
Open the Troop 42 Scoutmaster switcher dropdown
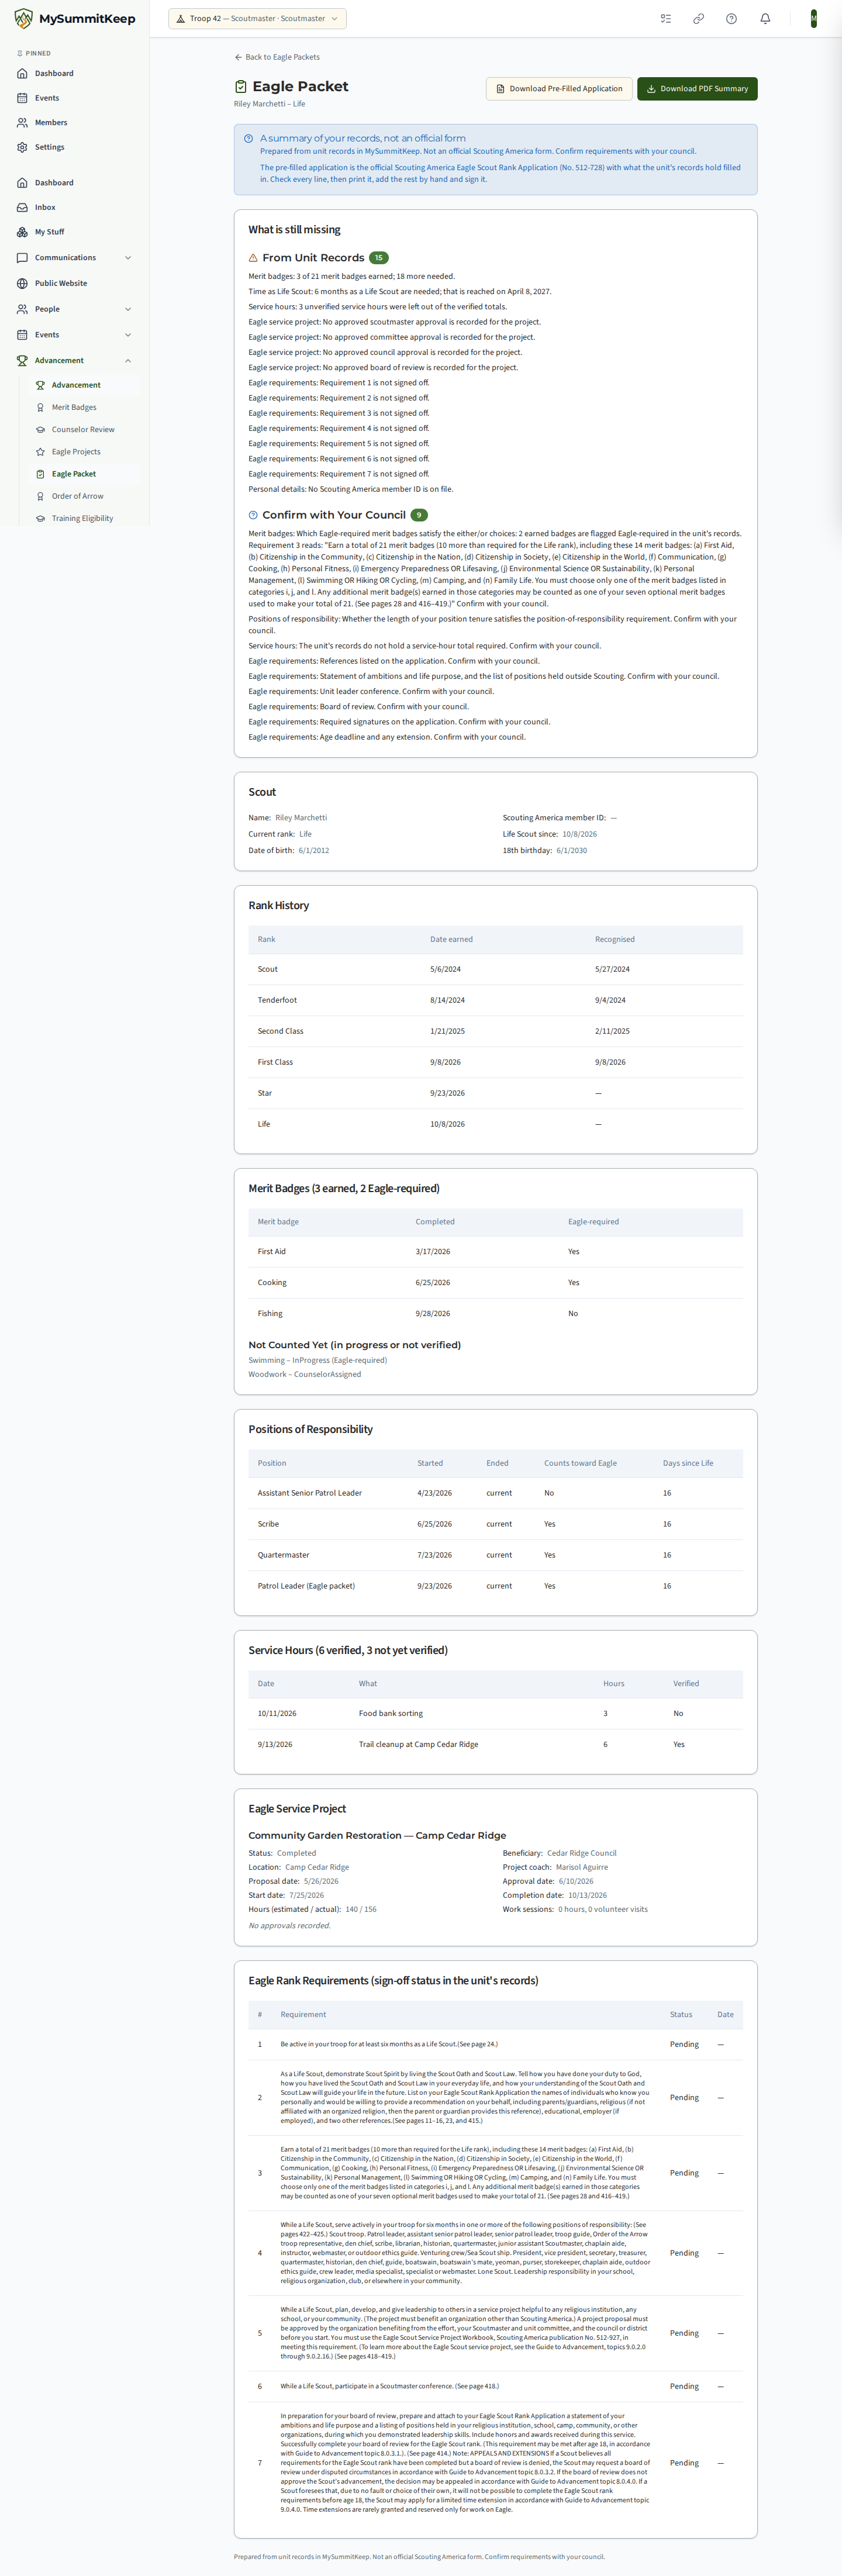[257, 18]
